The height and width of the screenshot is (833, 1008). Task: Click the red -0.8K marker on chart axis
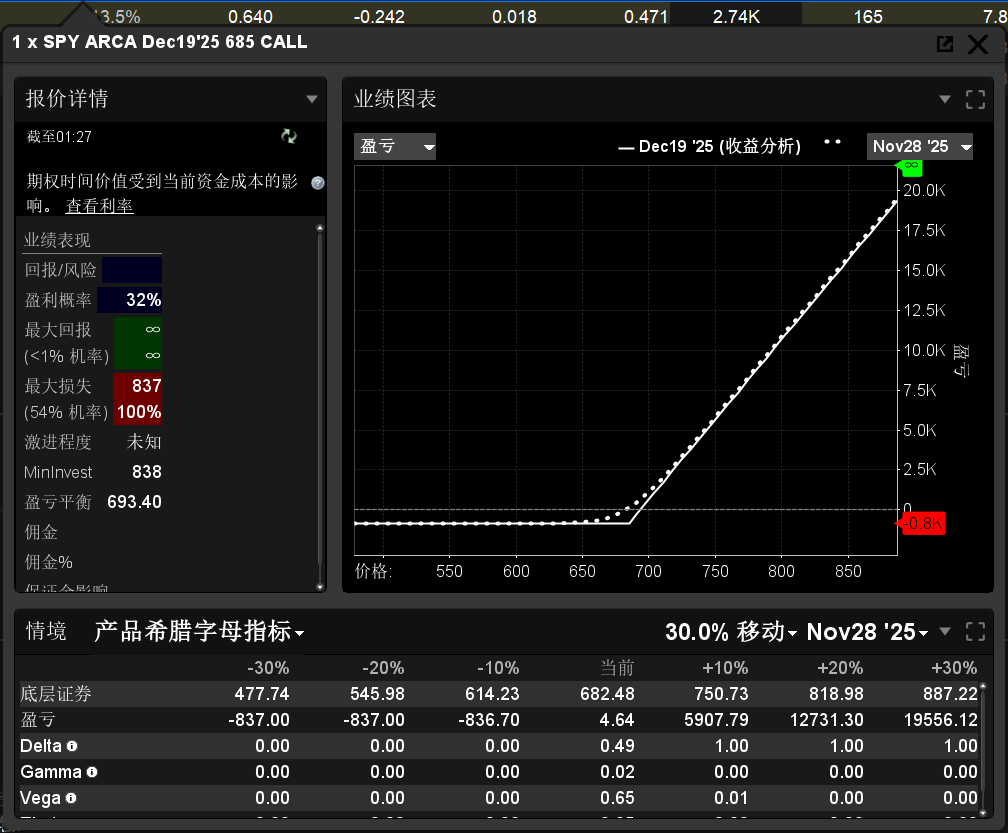922,524
